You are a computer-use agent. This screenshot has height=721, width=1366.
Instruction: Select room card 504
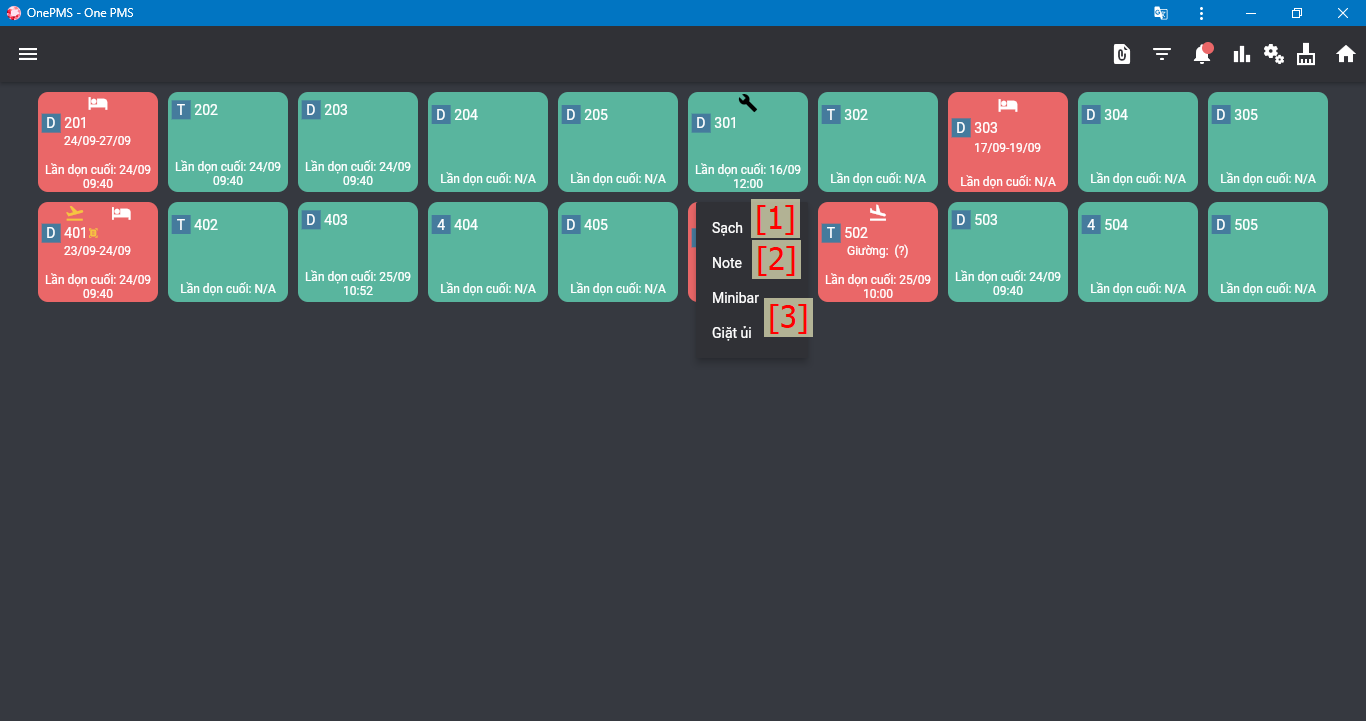[x=1138, y=252]
